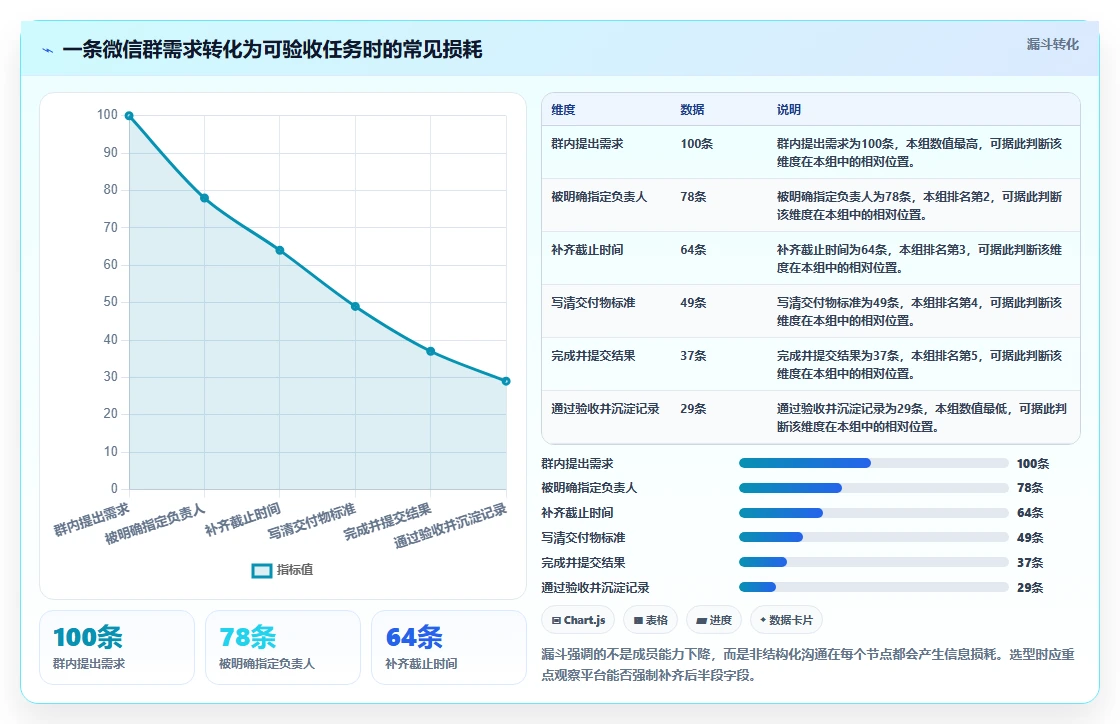Click the 数据 column header
Image resolution: width=1120 pixels, height=724 pixels.
[692, 110]
